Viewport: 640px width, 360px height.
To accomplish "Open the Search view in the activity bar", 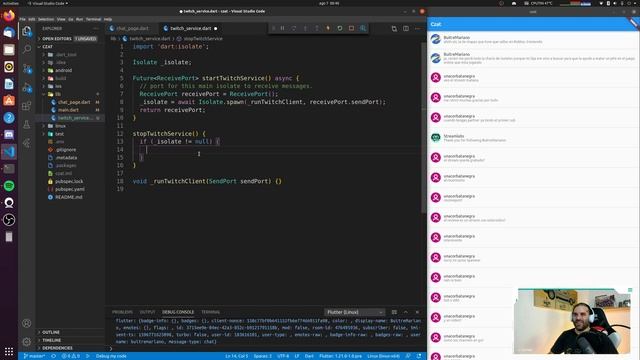I will coord(27,49).
